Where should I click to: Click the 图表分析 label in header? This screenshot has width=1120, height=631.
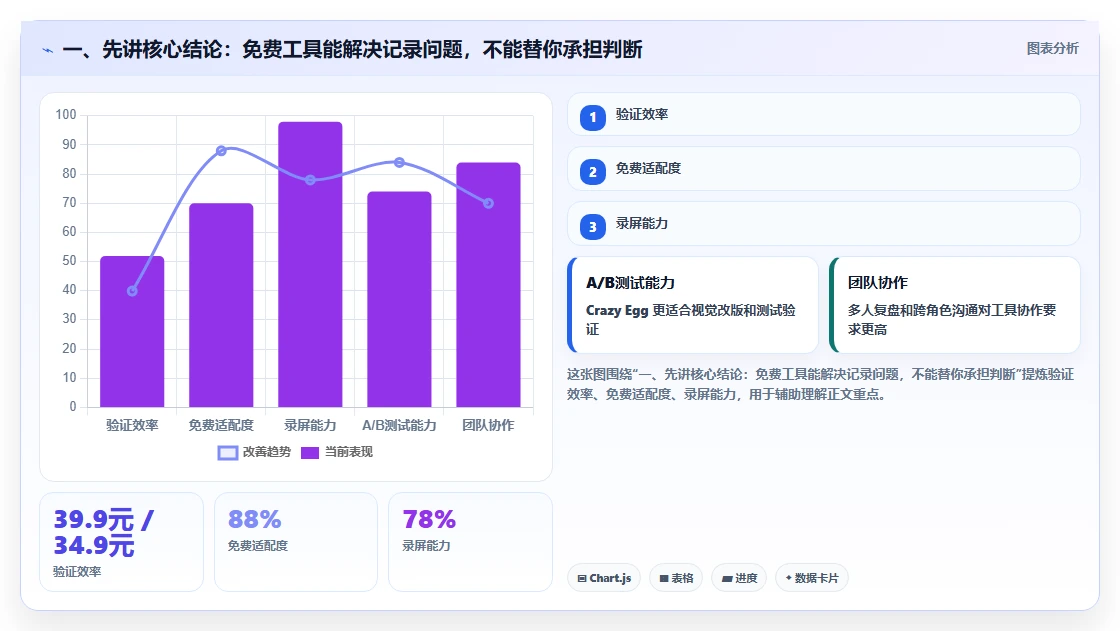tap(1052, 49)
